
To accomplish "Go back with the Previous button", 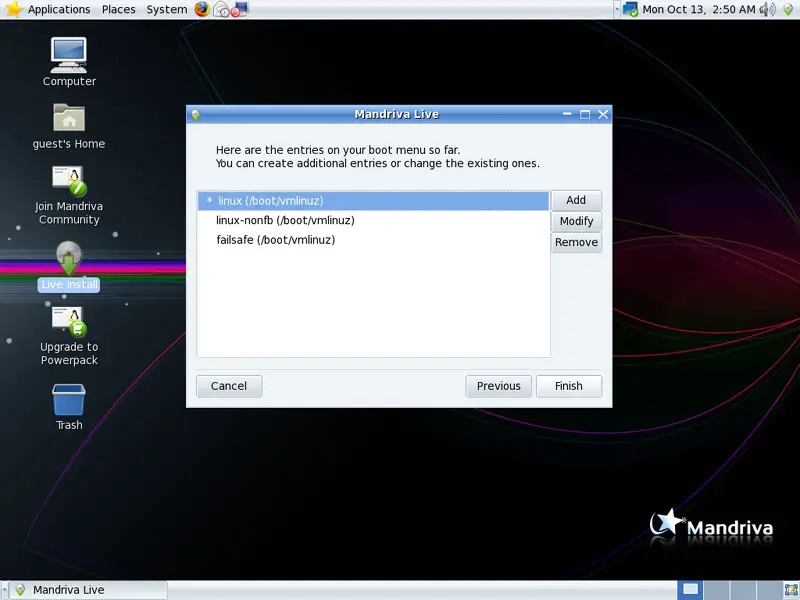I will (x=498, y=386).
